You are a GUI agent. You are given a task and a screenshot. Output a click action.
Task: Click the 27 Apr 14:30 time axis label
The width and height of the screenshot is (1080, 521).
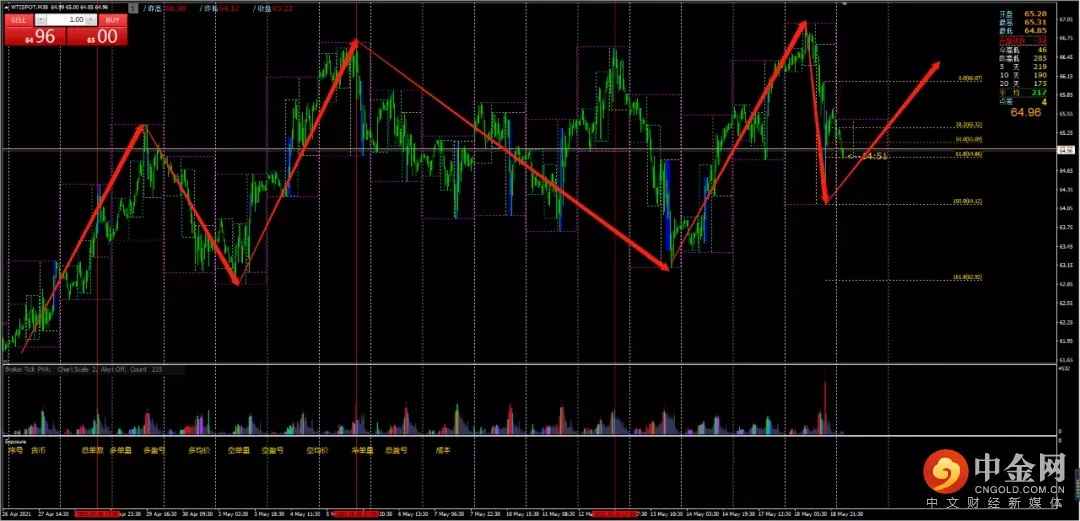(x=54, y=514)
